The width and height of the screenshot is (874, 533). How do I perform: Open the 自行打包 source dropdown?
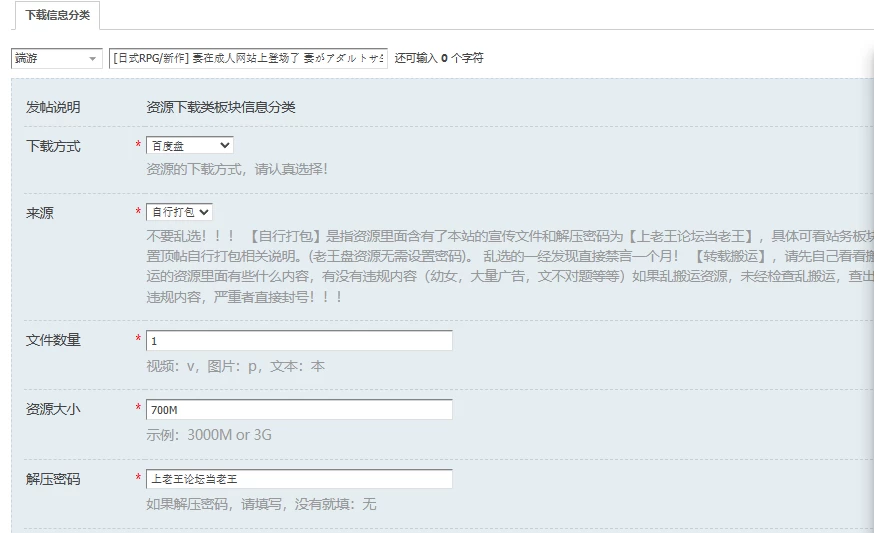coord(179,212)
